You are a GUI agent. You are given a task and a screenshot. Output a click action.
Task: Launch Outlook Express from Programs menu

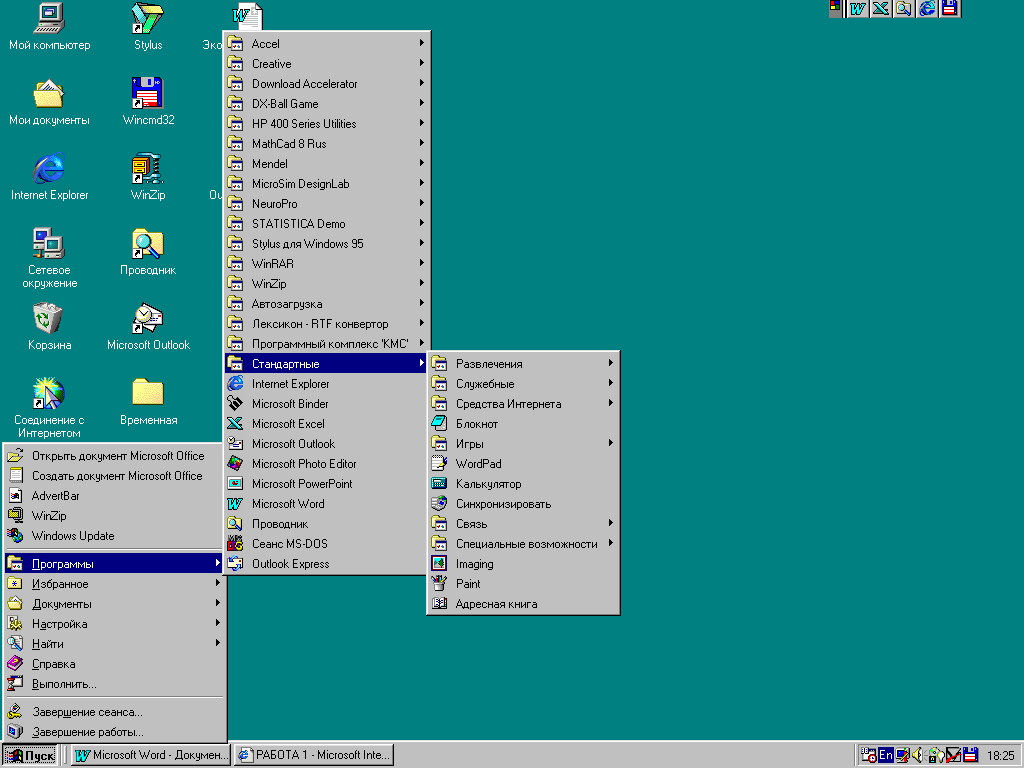[326, 564]
